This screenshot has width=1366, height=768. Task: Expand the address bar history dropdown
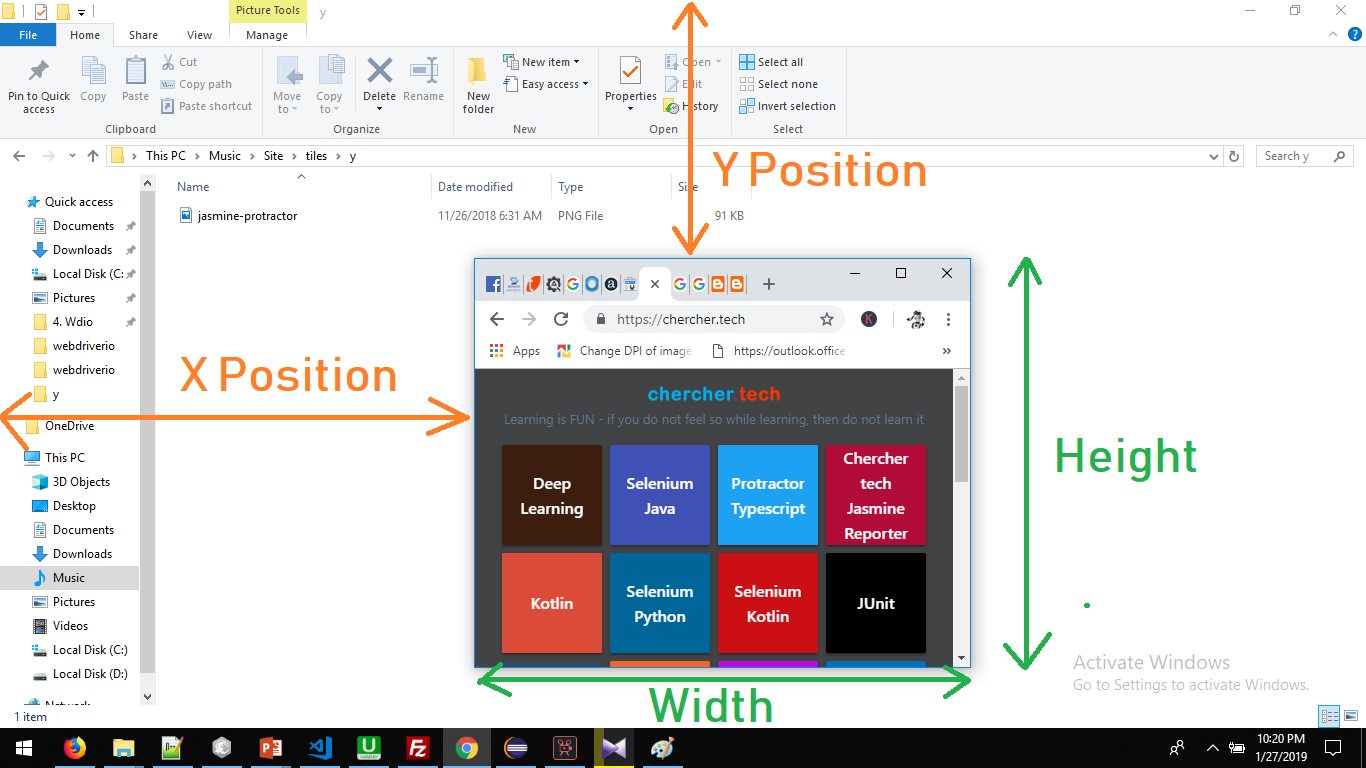(x=1212, y=156)
